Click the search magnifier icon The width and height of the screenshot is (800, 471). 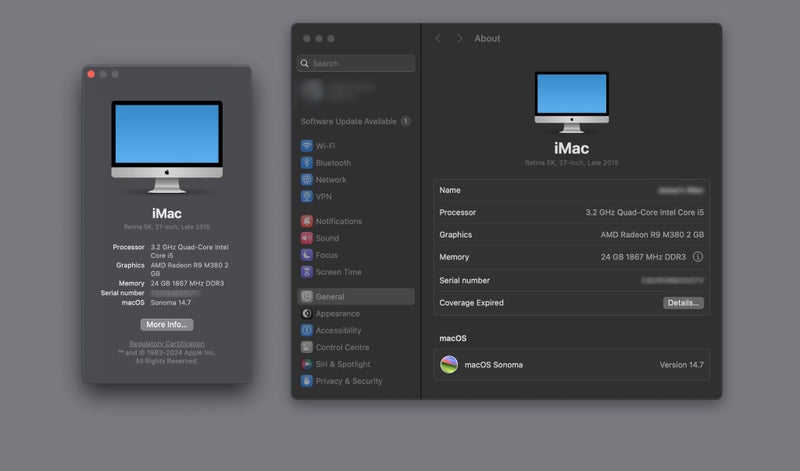305,63
